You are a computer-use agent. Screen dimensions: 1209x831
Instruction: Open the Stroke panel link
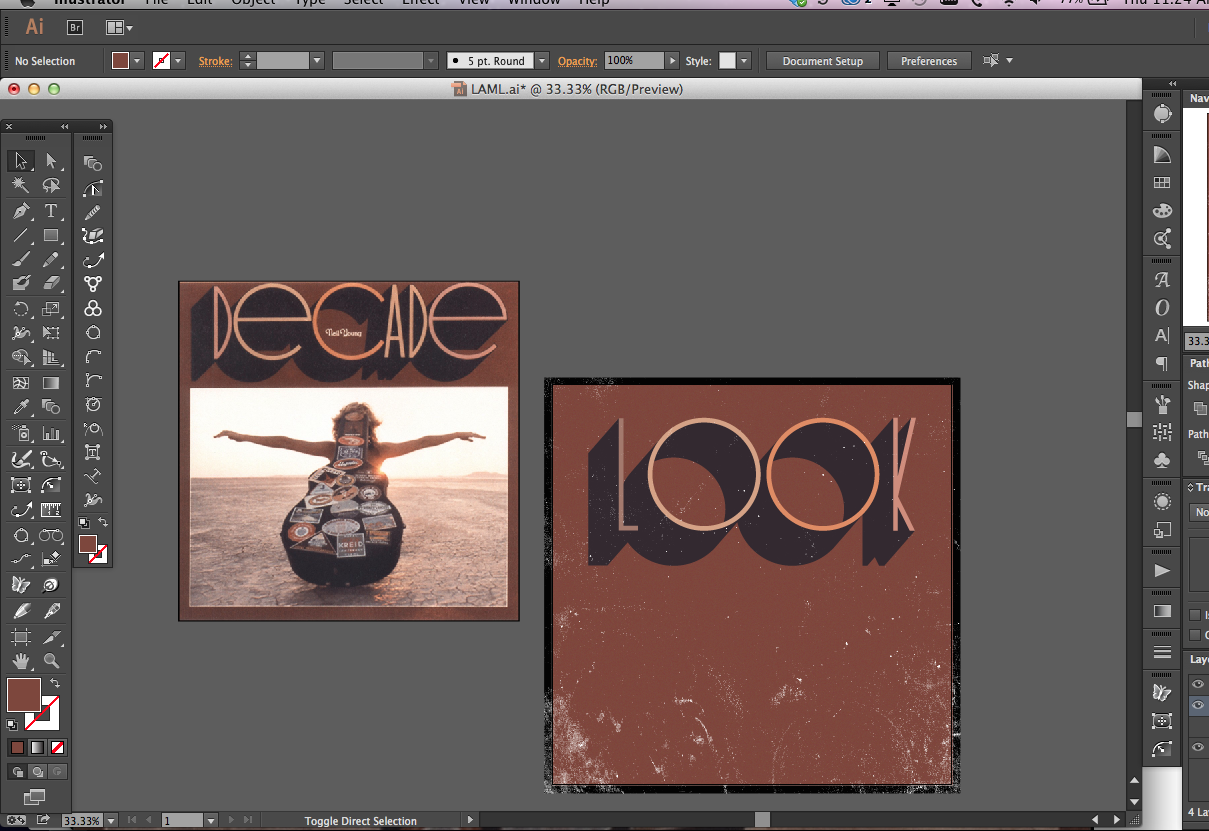click(x=215, y=61)
